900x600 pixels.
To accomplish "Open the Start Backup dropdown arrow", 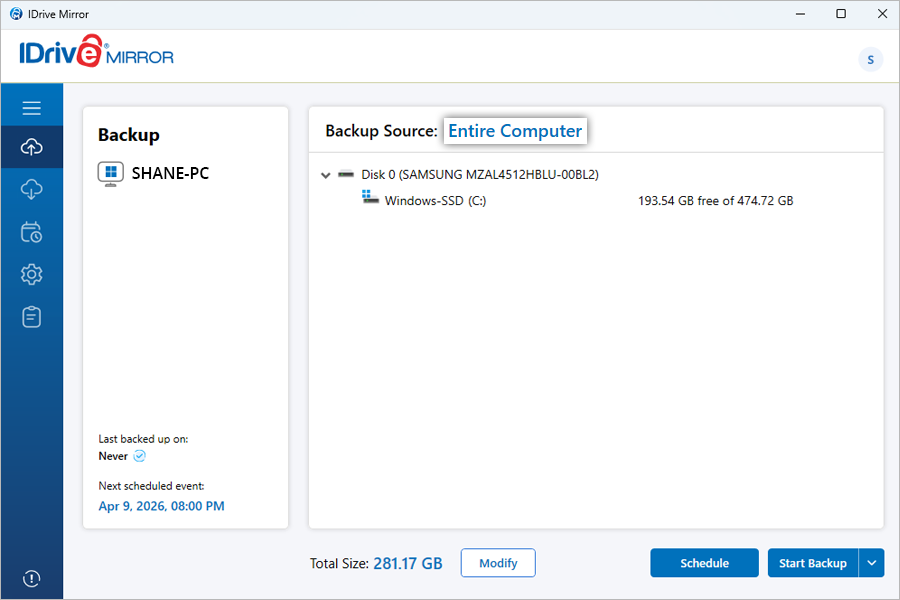I will (871, 563).
